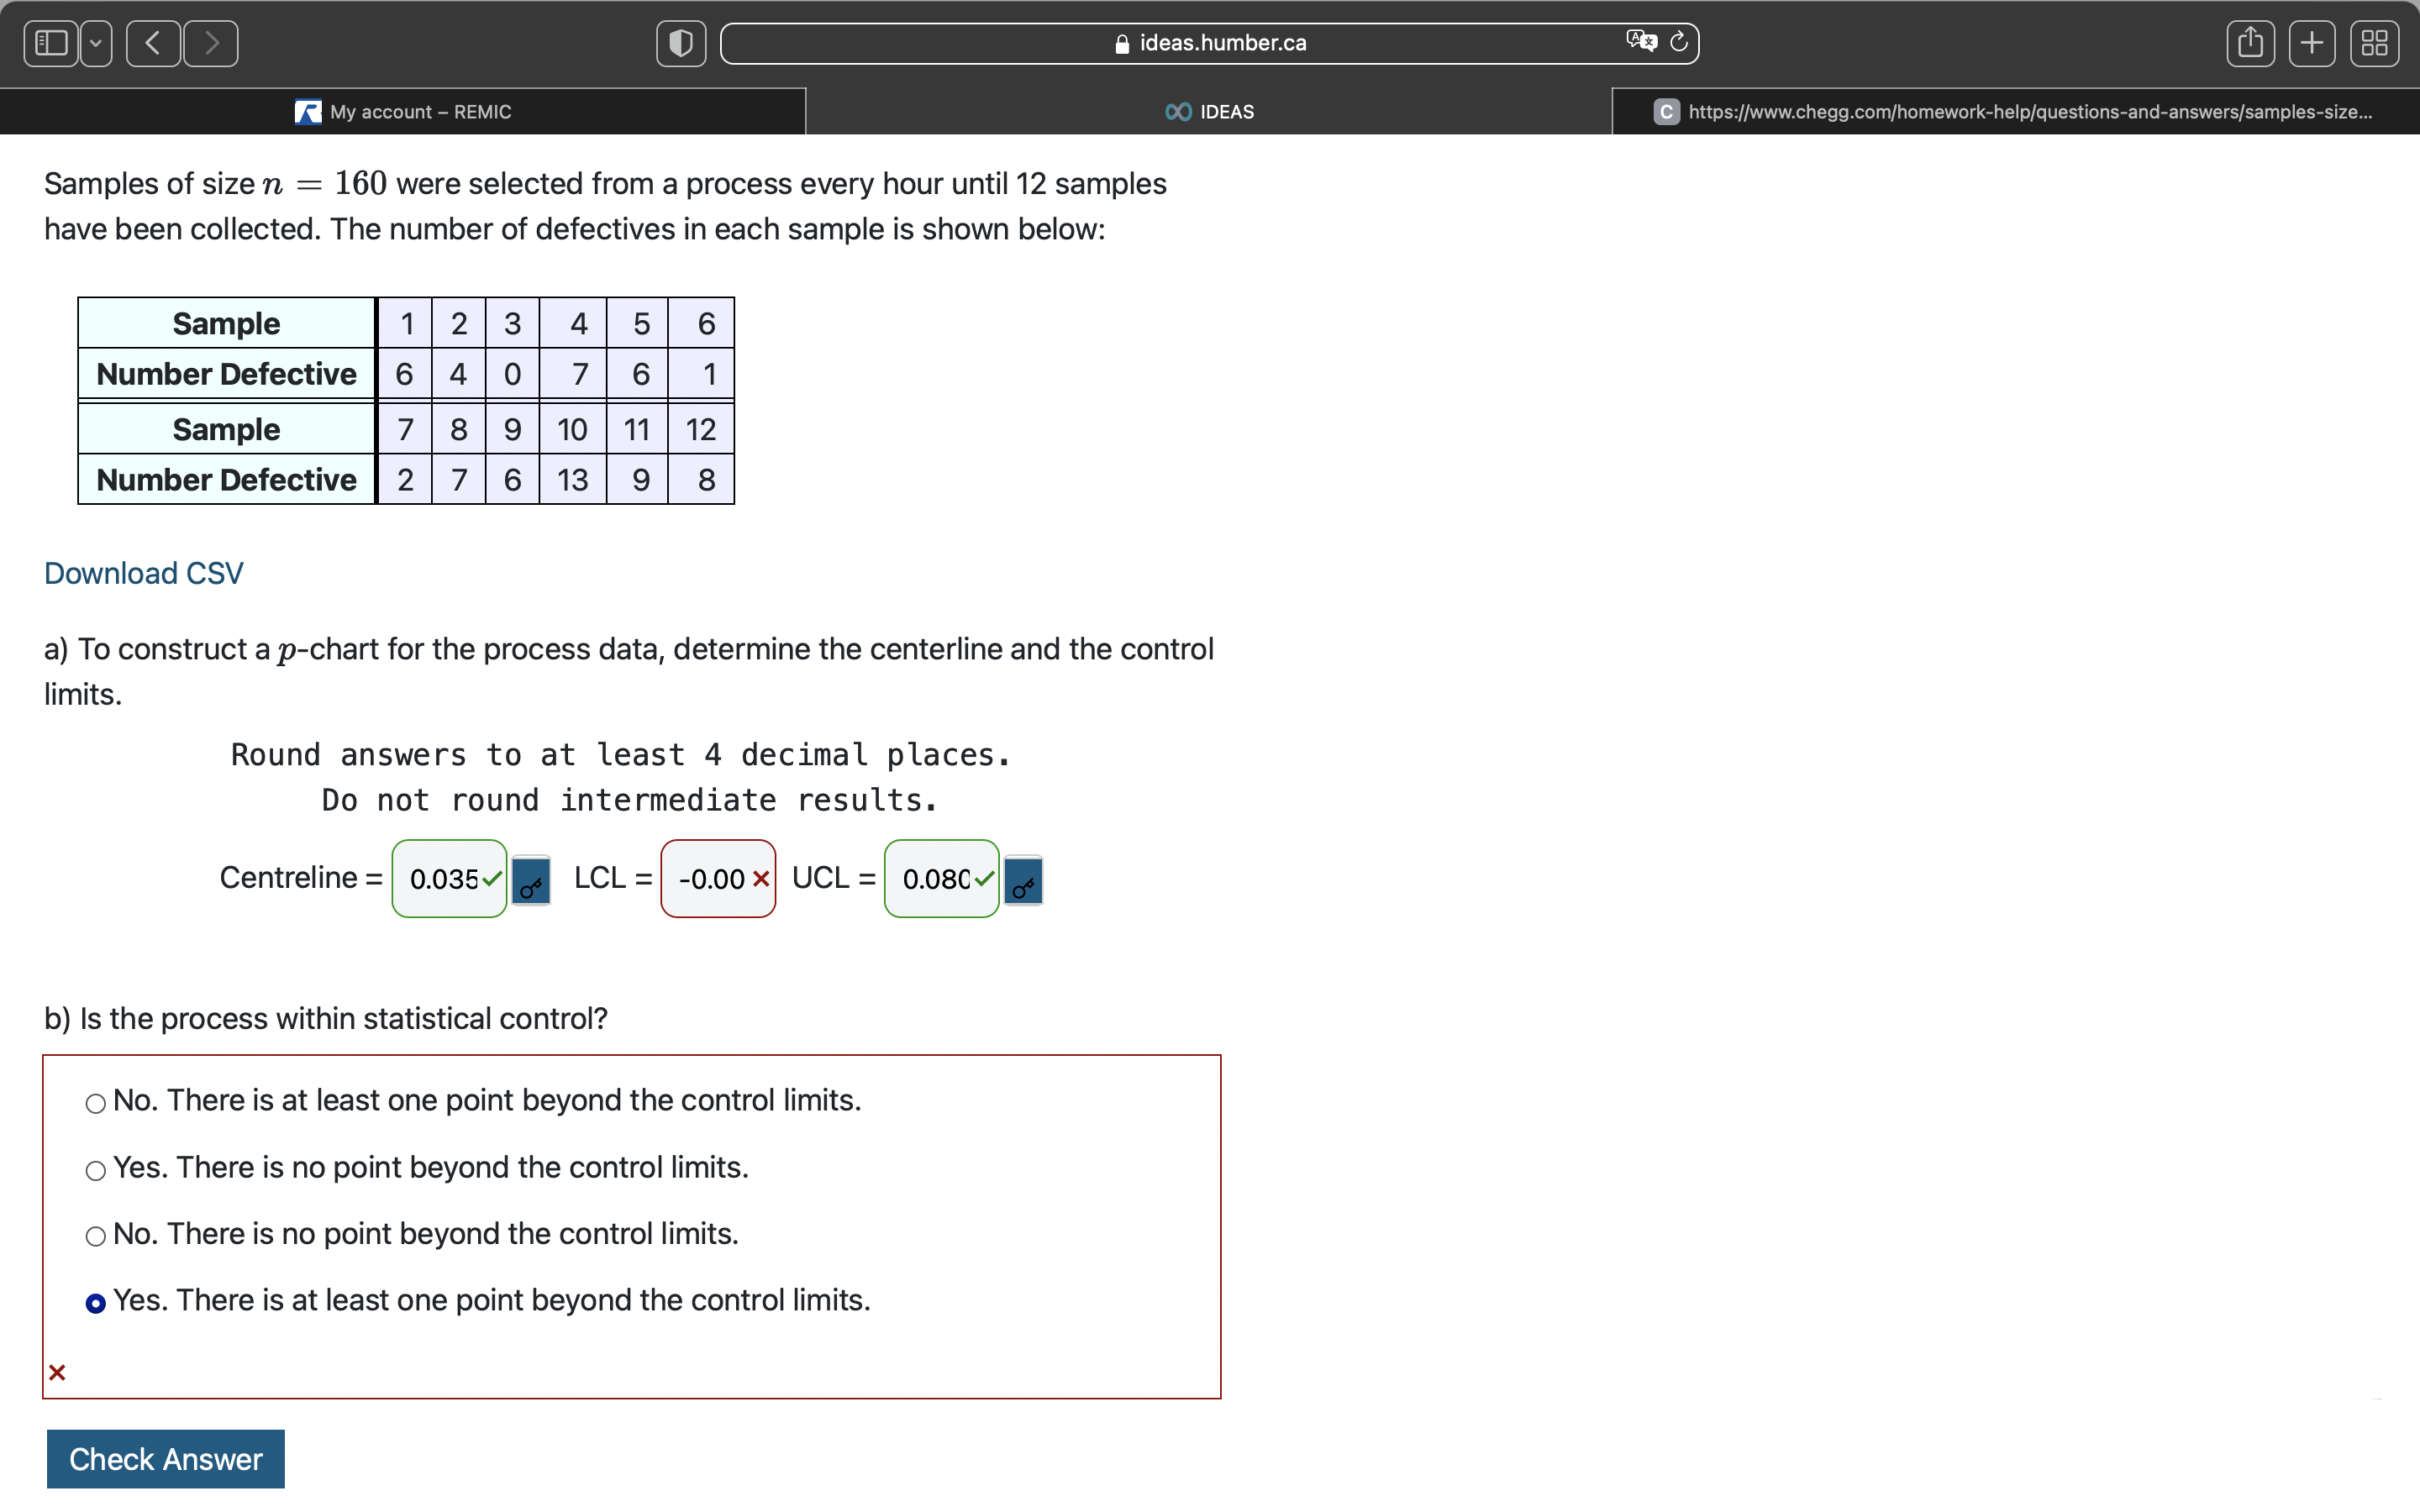Open the privacy shield report icon

(x=681, y=43)
